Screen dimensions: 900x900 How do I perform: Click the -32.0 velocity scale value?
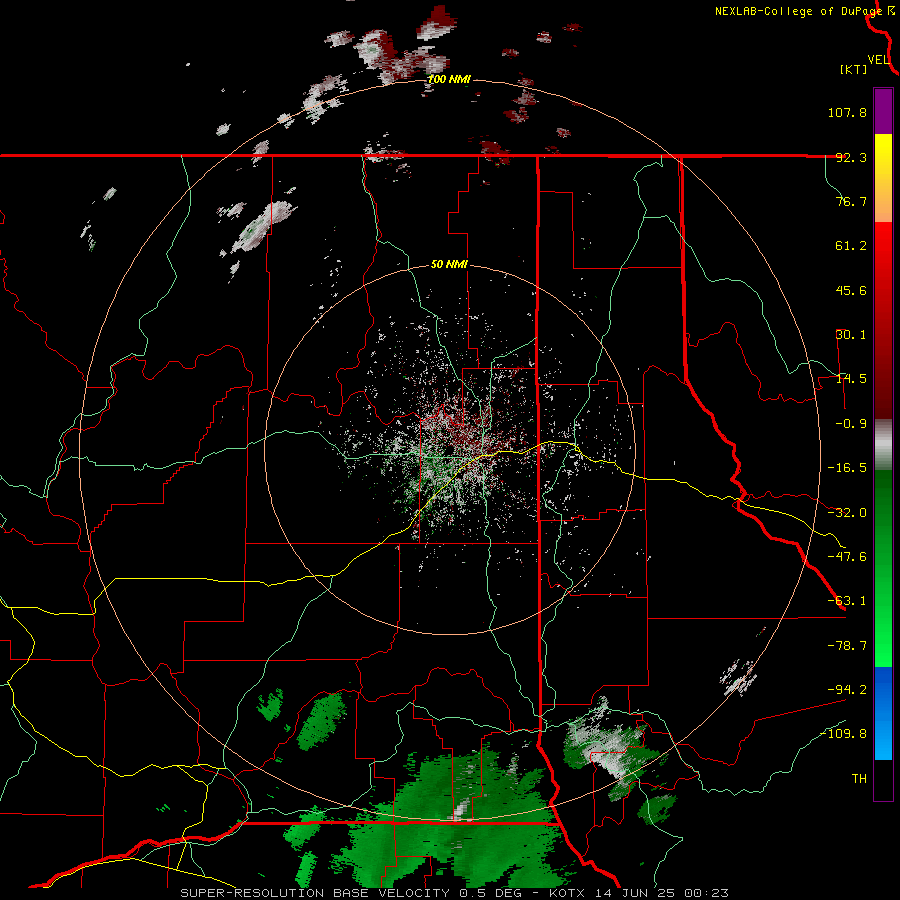[x=847, y=513]
